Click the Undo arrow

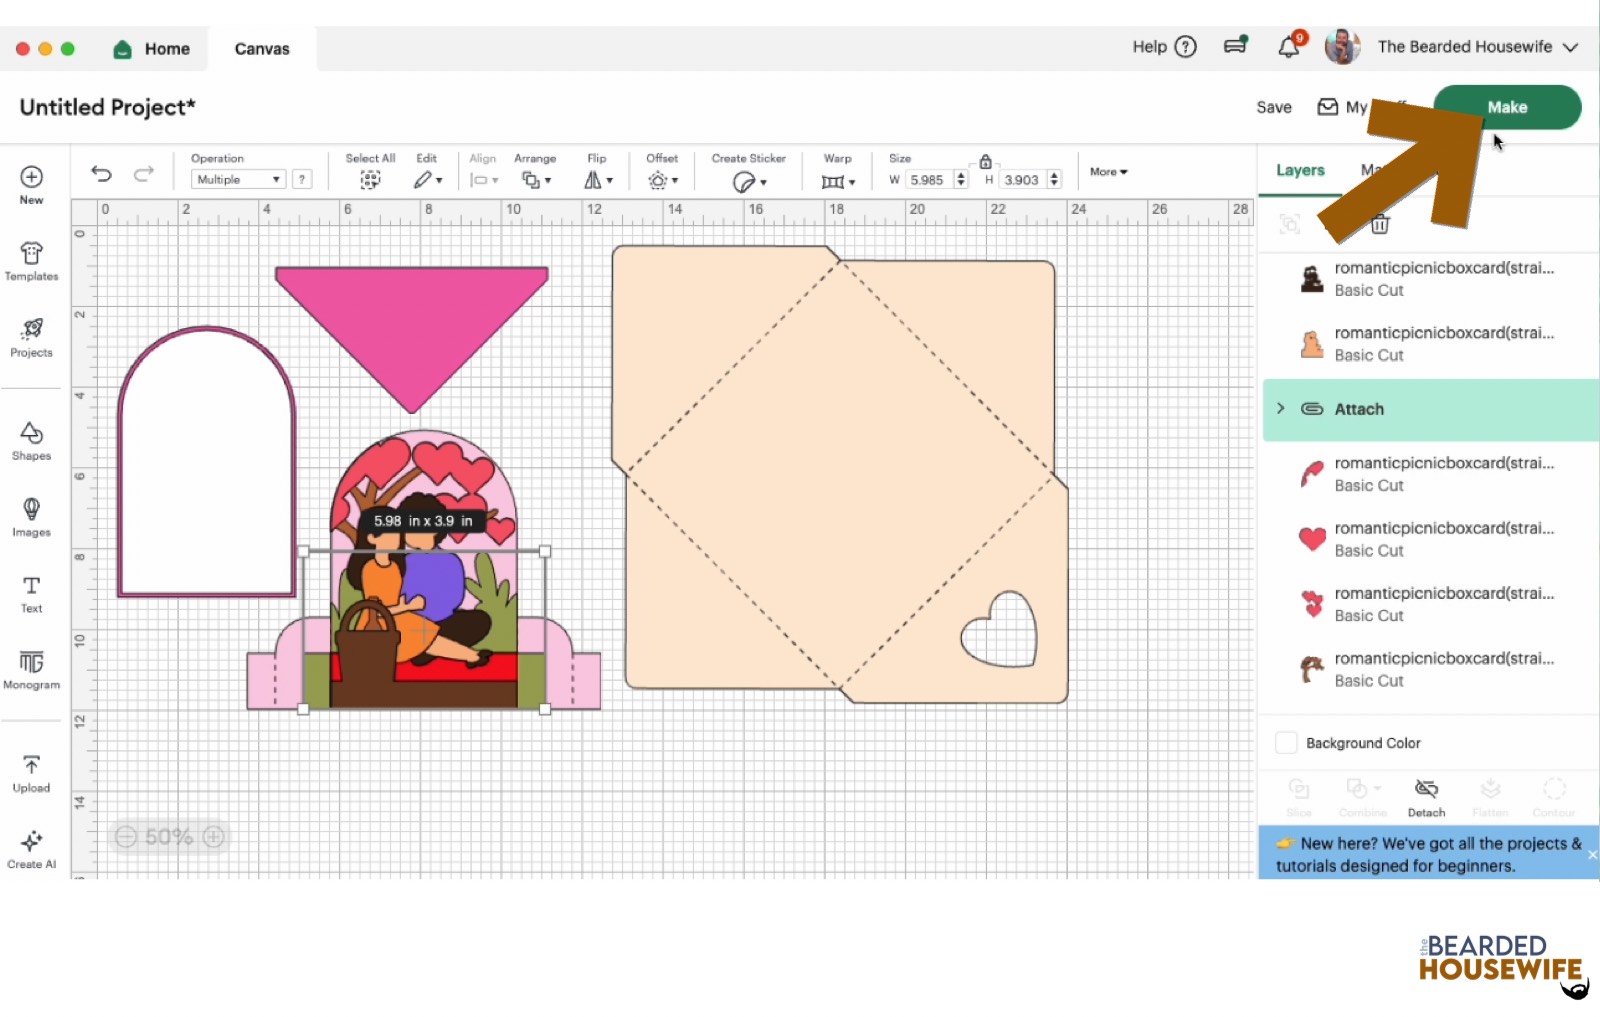coord(101,174)
